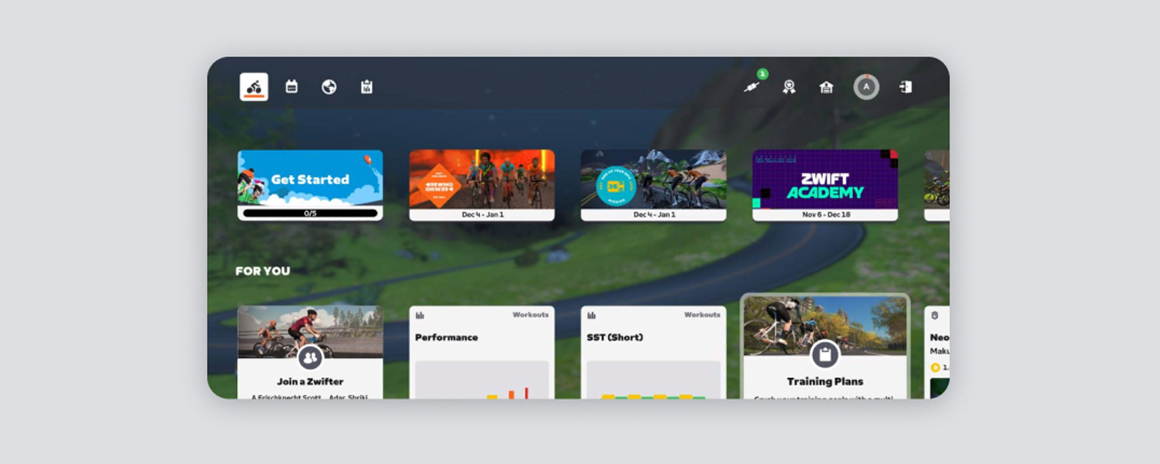1160x464 pixels.
Task: Click the Join a Zwifter card photo
Action: [310, 332]
